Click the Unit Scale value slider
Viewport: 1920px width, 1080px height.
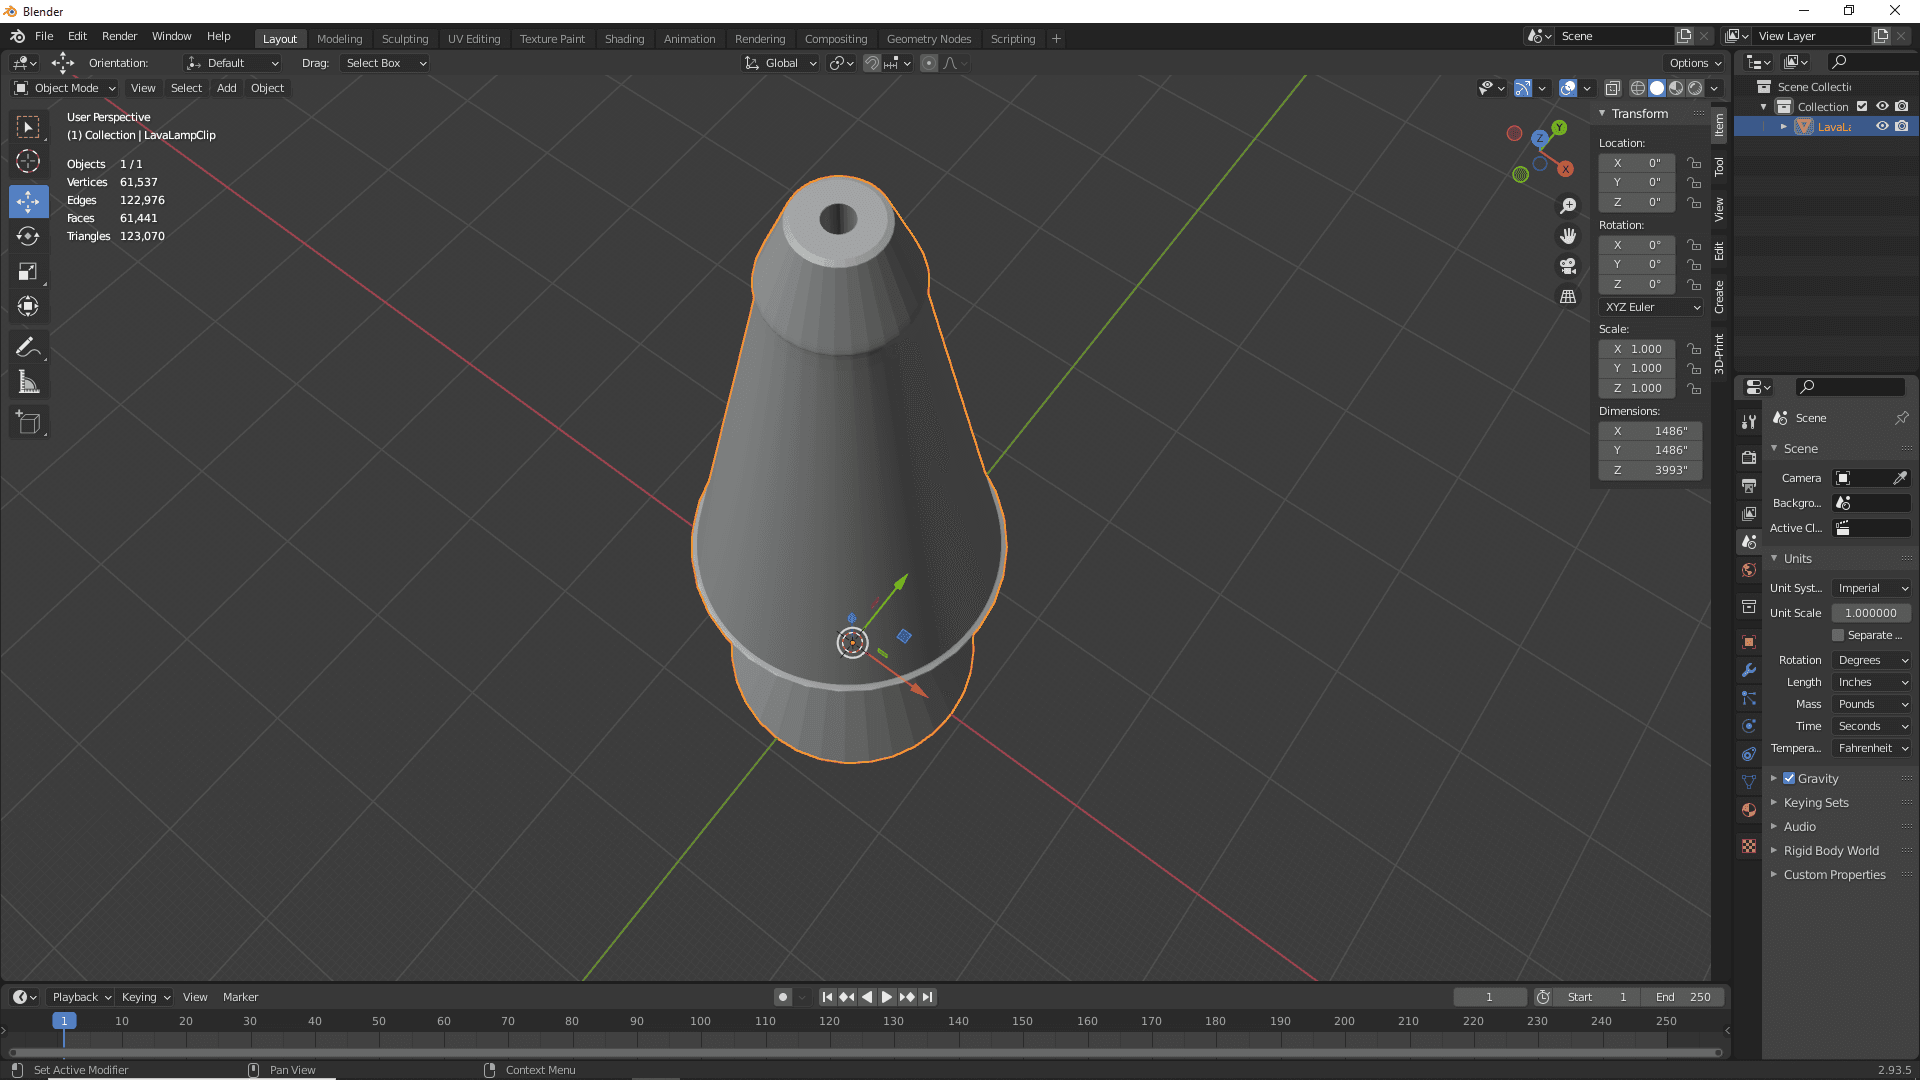[x=1871, y=613]
